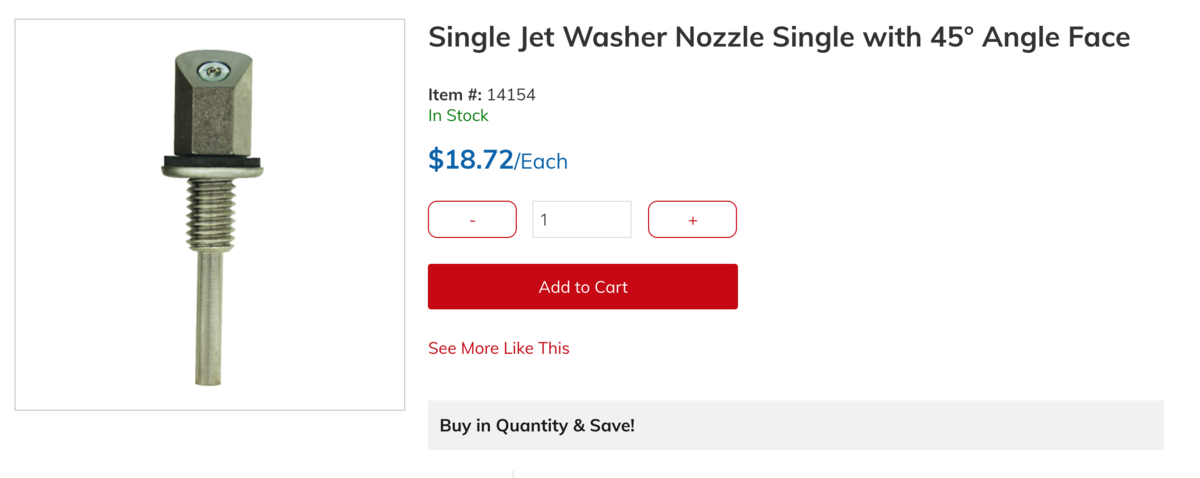This screenshot has width=1200, height=478.
Task: Click the black rubber washer in the photo
Action: point(211,161)
